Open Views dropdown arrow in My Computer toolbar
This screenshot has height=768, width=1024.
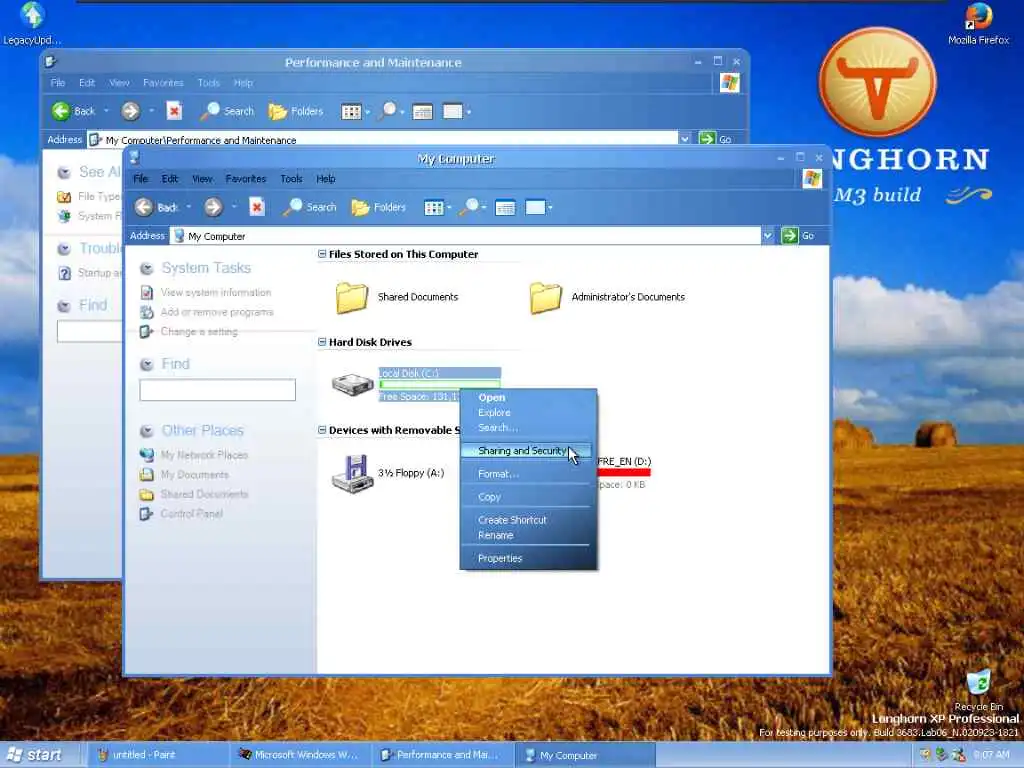(x=449, y=208)
